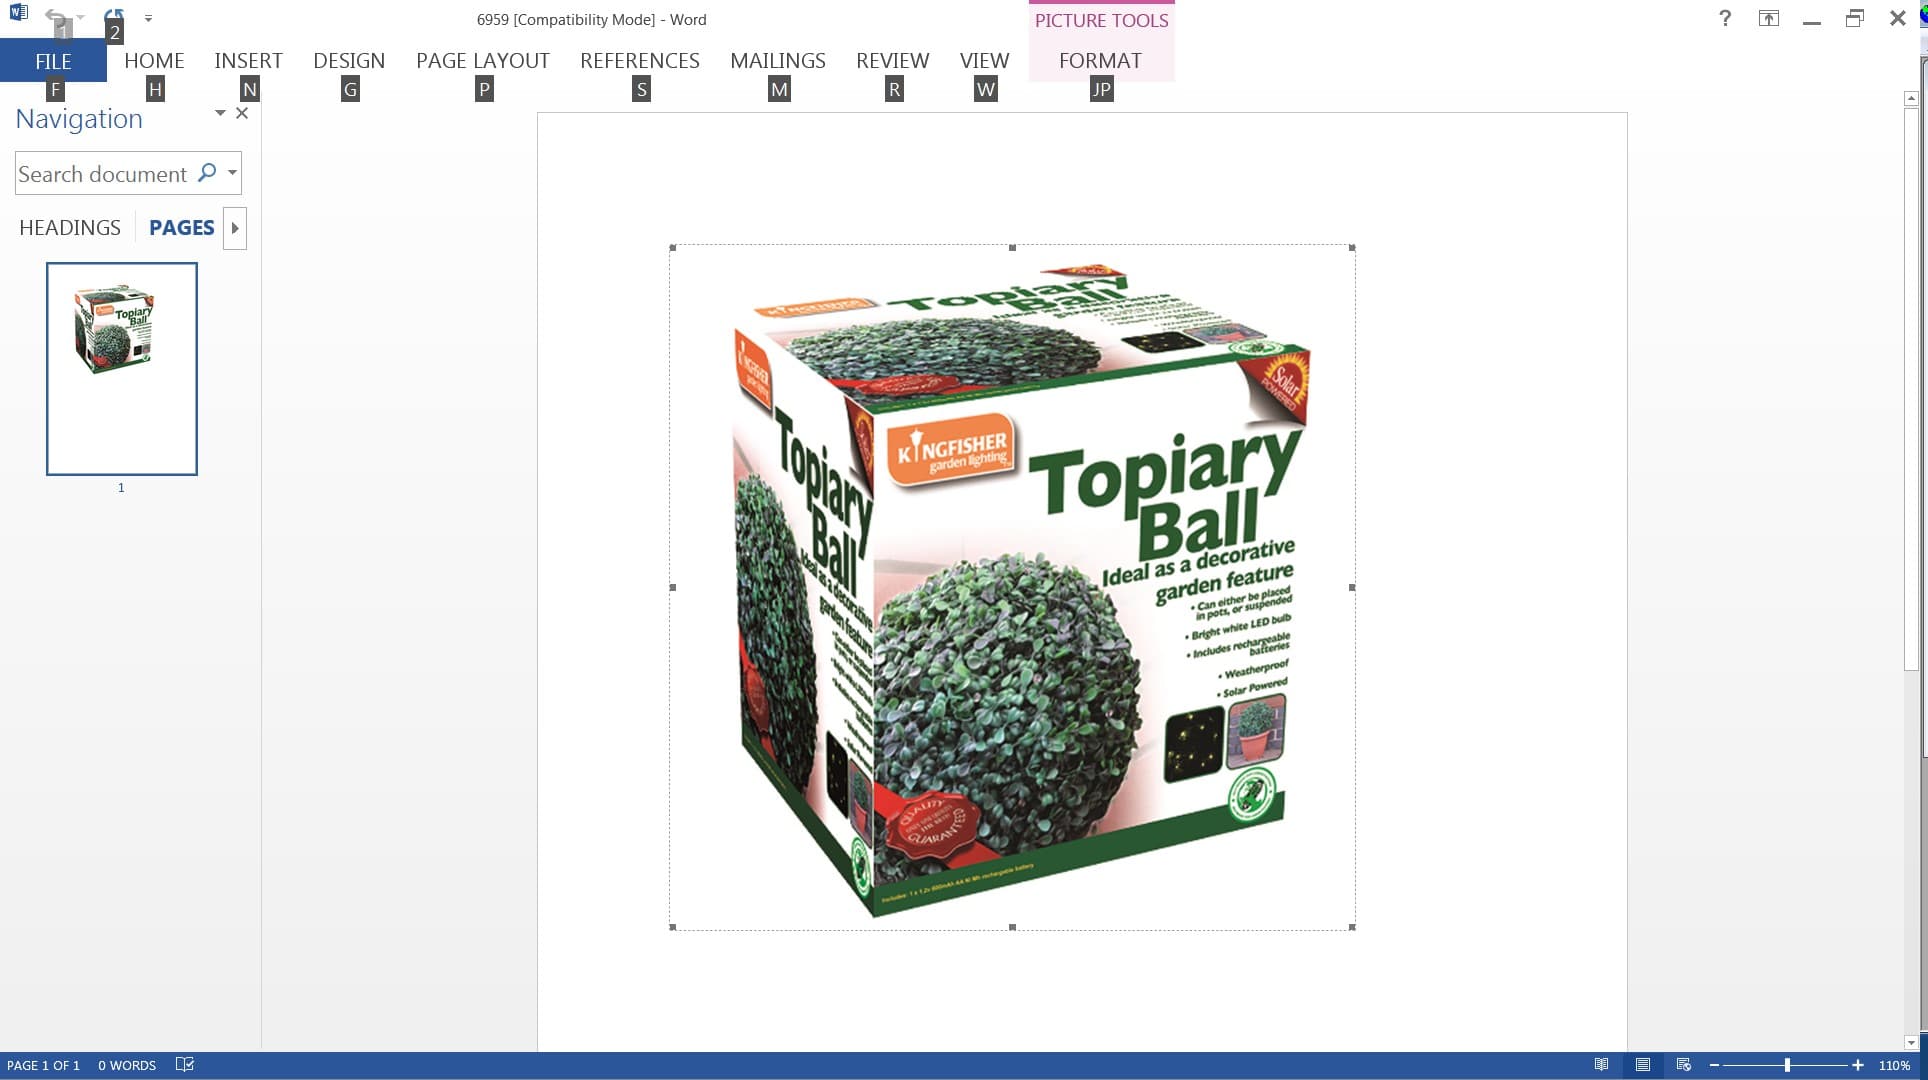This screenshot has height=1080, width=1928.
Task: Click the Word application icon in title bar
Action: [x=18, y=14]
